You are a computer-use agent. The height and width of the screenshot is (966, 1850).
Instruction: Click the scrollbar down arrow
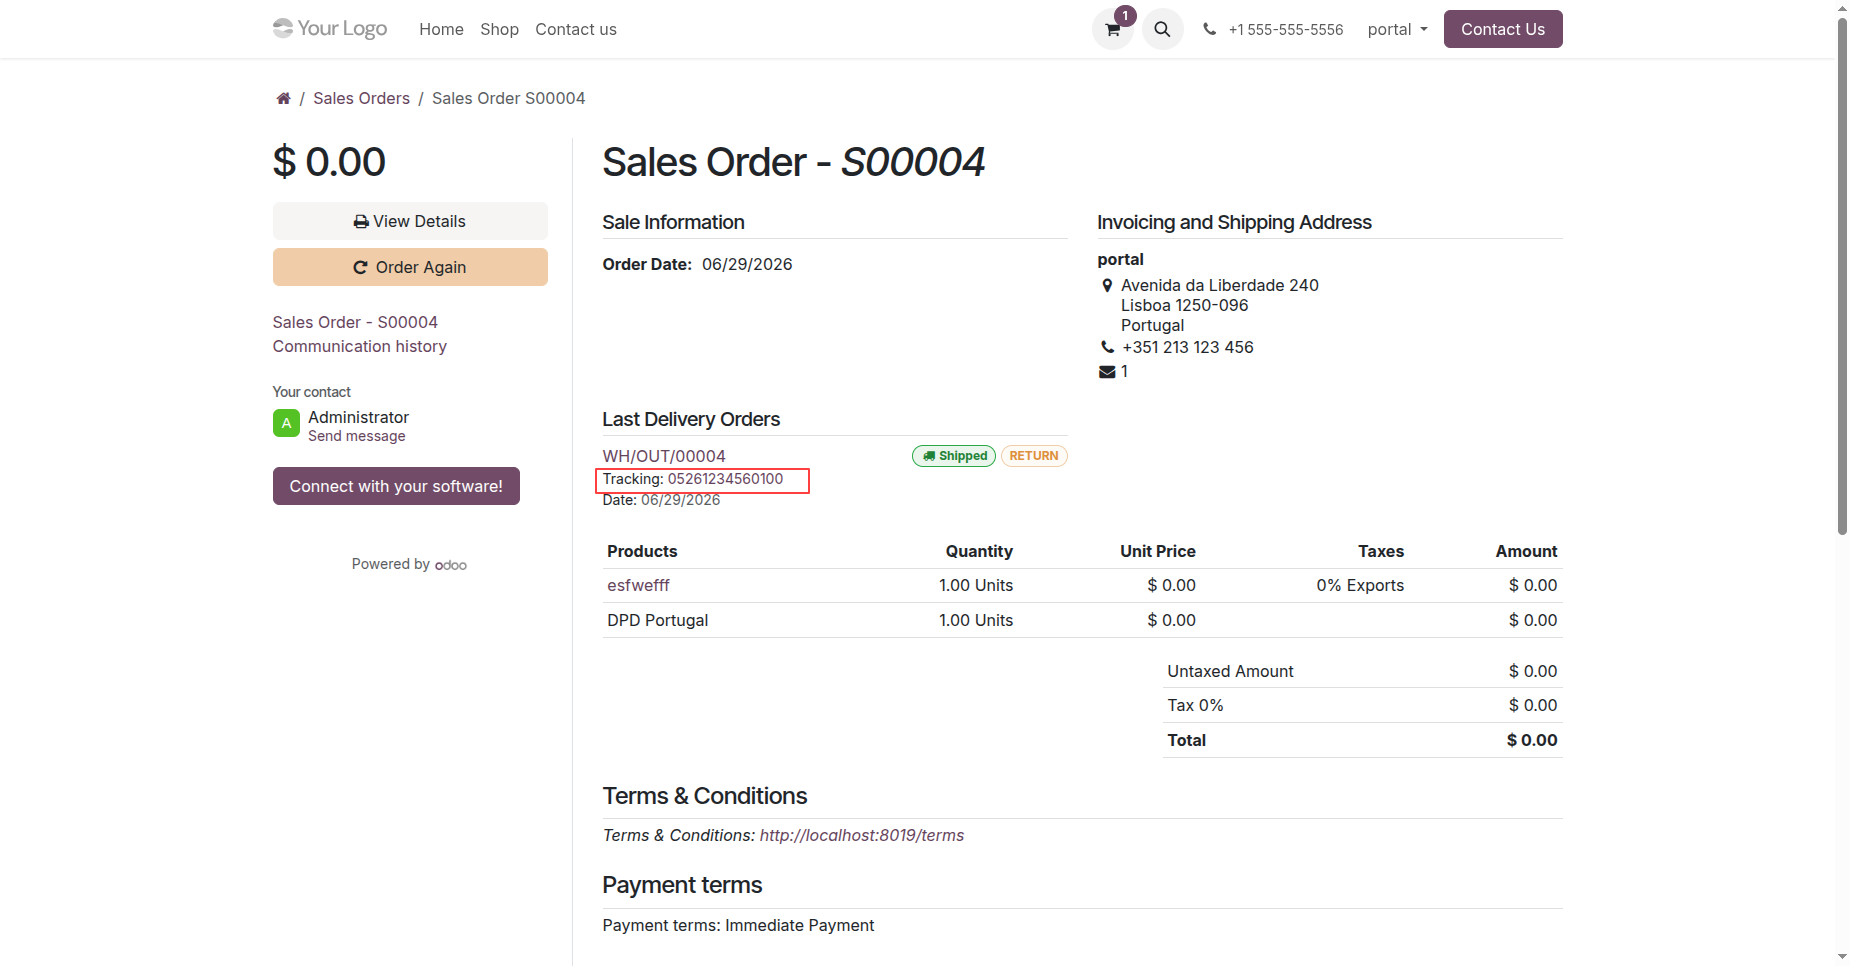(1842, 957)
